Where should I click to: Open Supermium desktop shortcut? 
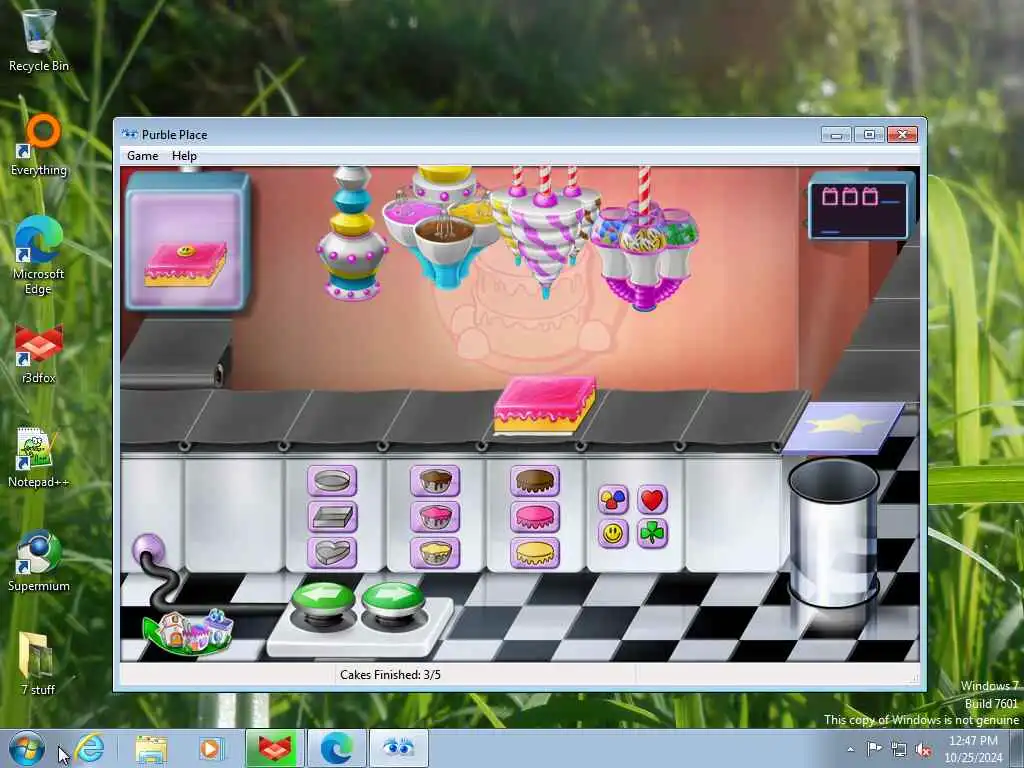coord(39,562)
